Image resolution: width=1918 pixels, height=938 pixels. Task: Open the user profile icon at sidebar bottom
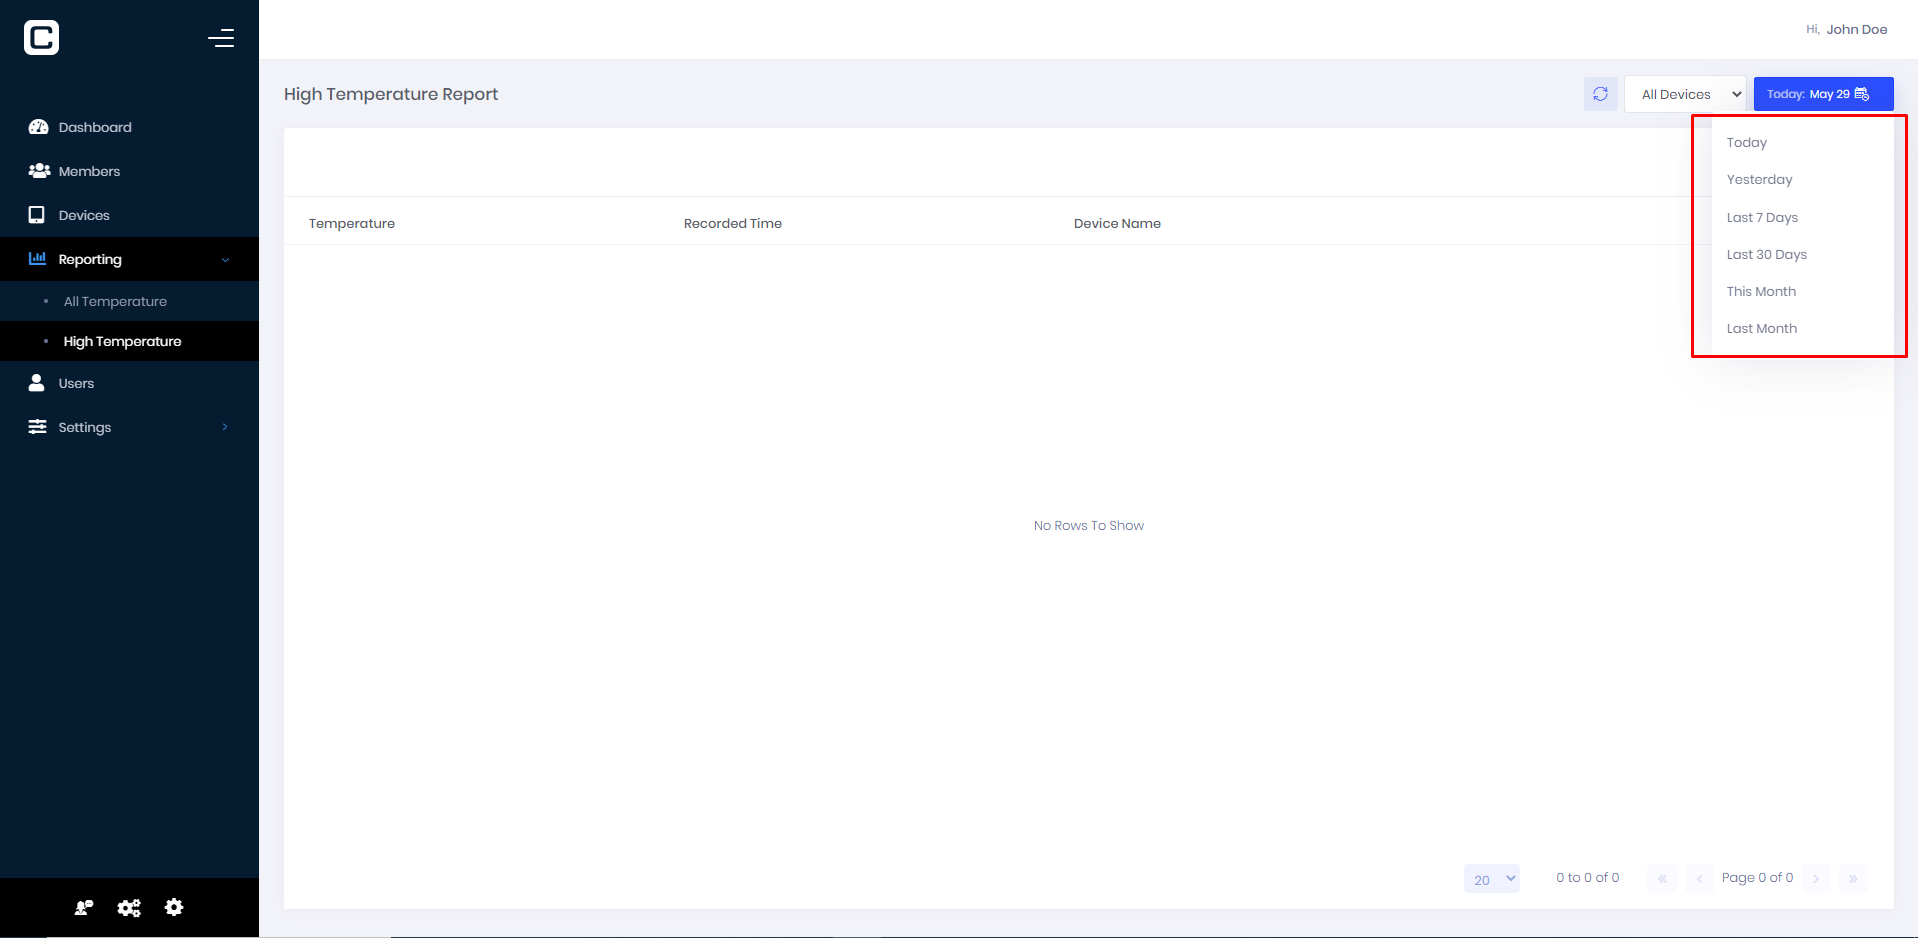[x=84, y=908]
